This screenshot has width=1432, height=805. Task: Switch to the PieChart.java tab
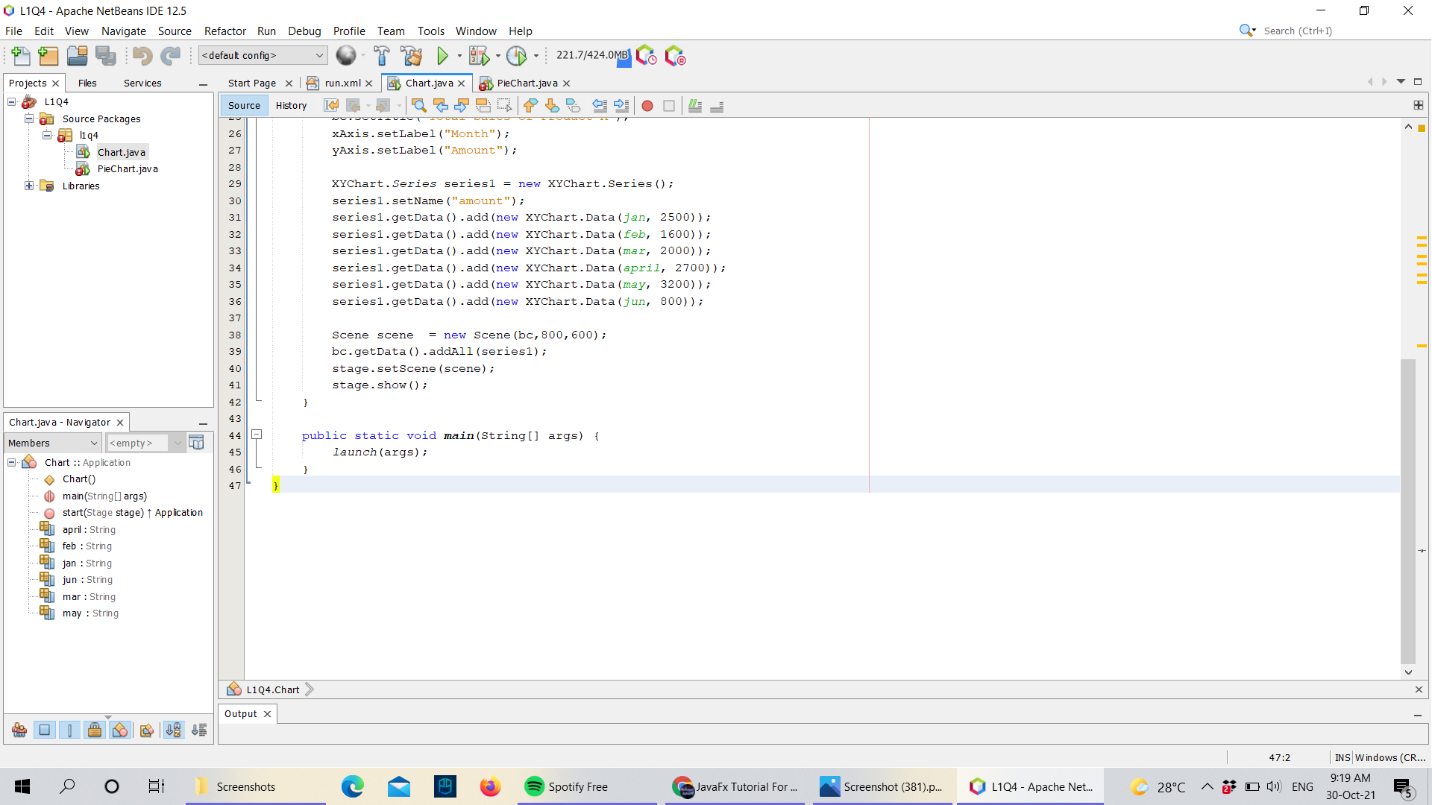[x=527, y=83]
